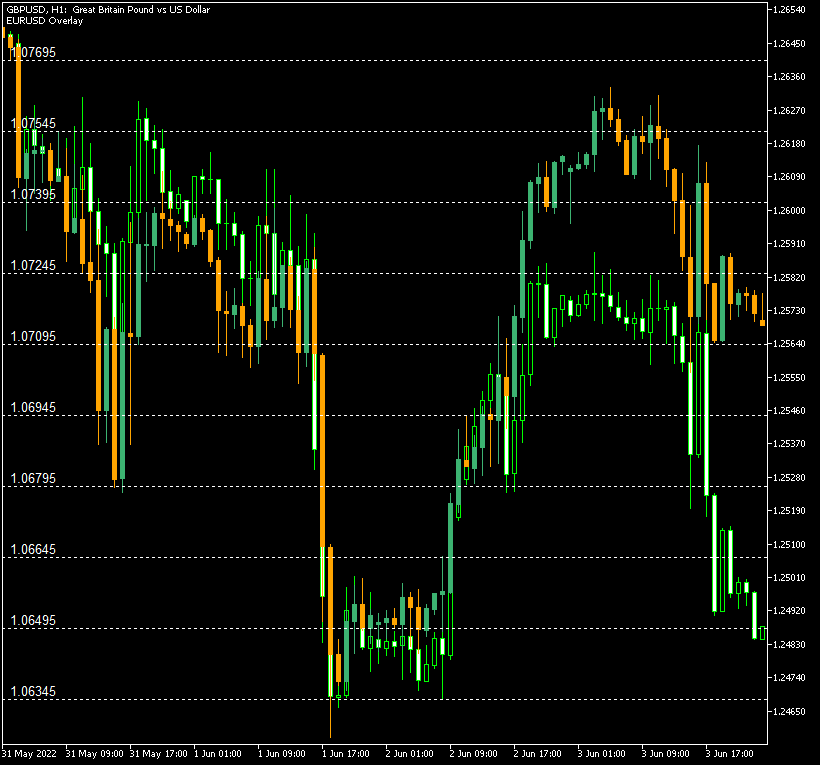Click the 1.06495 overlay price label
This screenshot has width=820, height=765.
pos(33,621)
